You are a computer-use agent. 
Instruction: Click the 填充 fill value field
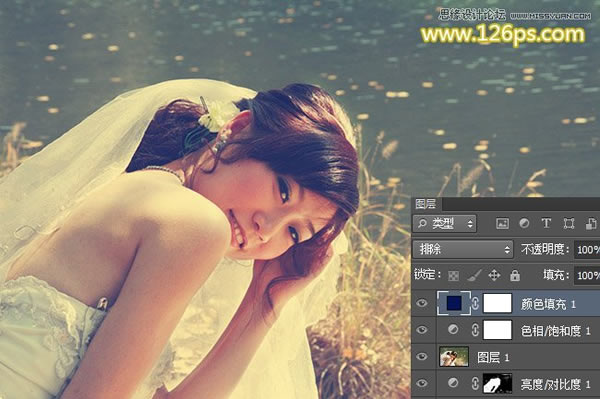(587, 275)
